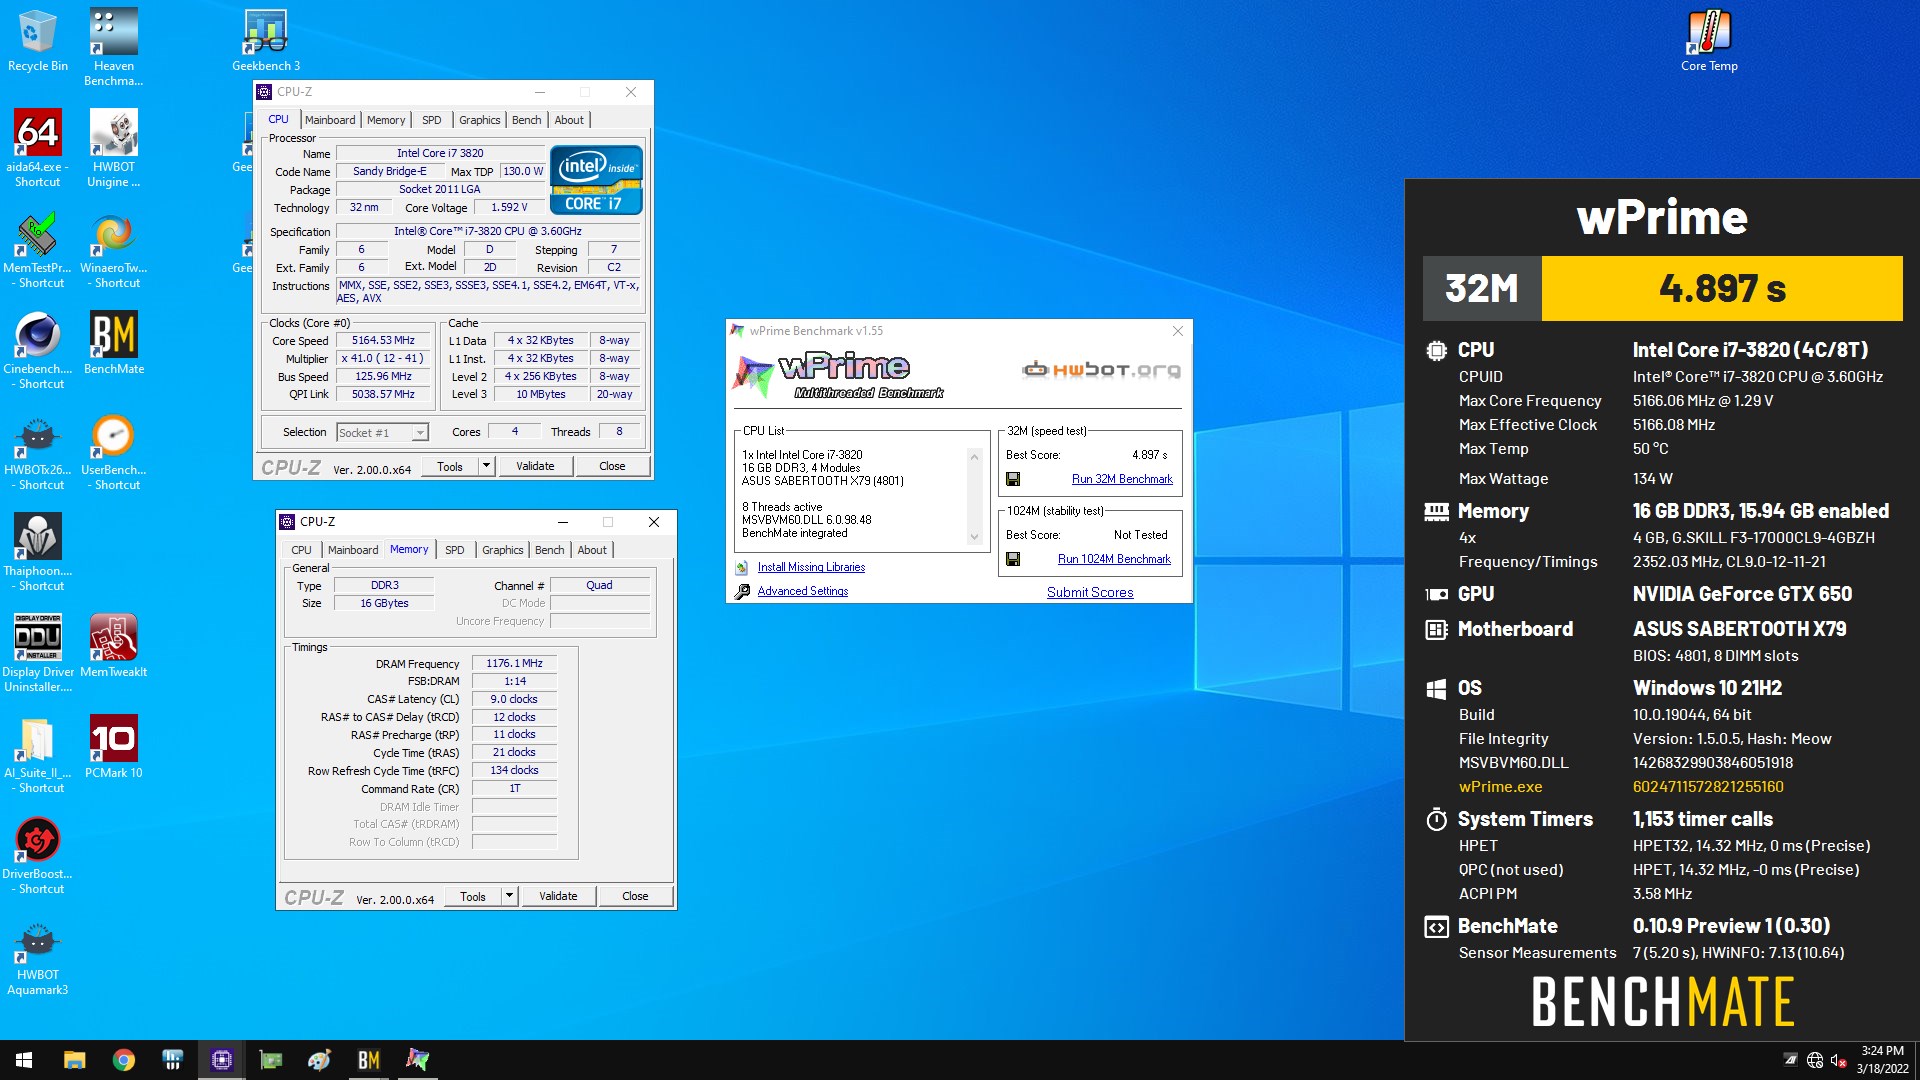1920x1080 pixels.
Task: Click the DRAM Frequency value 1176.1 MHz
Action: pyautogui.click(x=514, y=663)
